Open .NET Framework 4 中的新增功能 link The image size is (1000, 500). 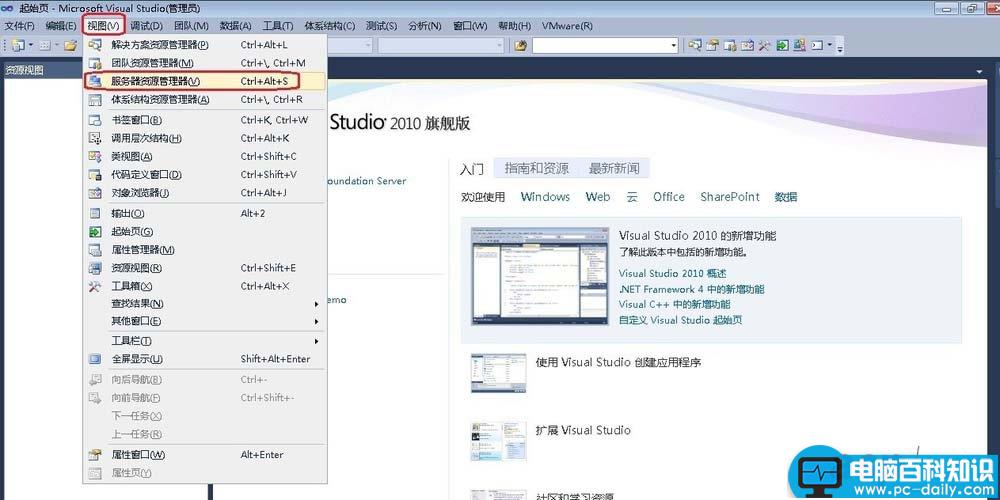(x=691, y=289)
